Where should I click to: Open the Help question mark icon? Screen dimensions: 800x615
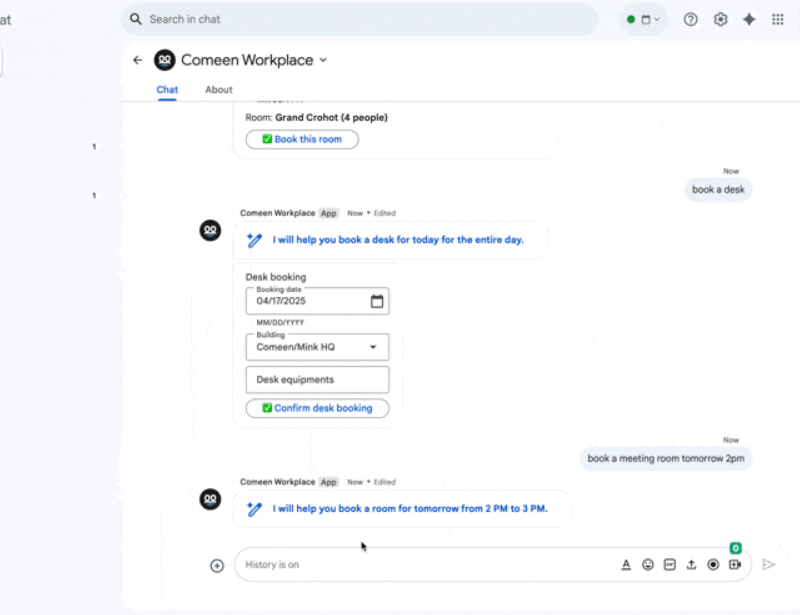click(690, 19)
